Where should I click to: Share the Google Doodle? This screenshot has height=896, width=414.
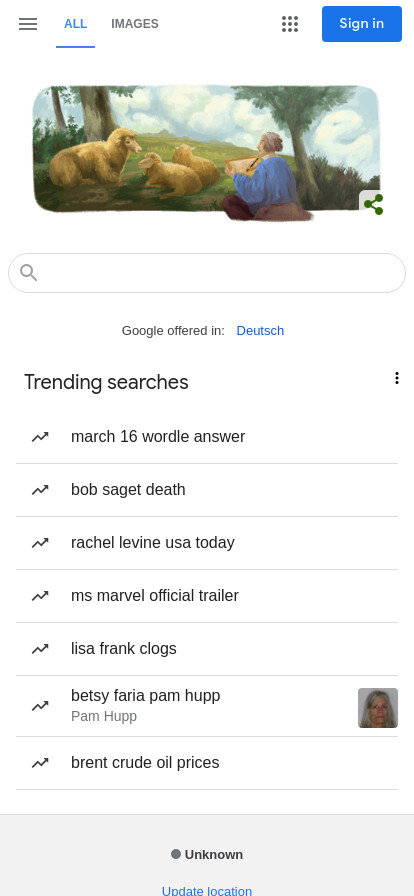pyautogui.click(x=373, y=204)
